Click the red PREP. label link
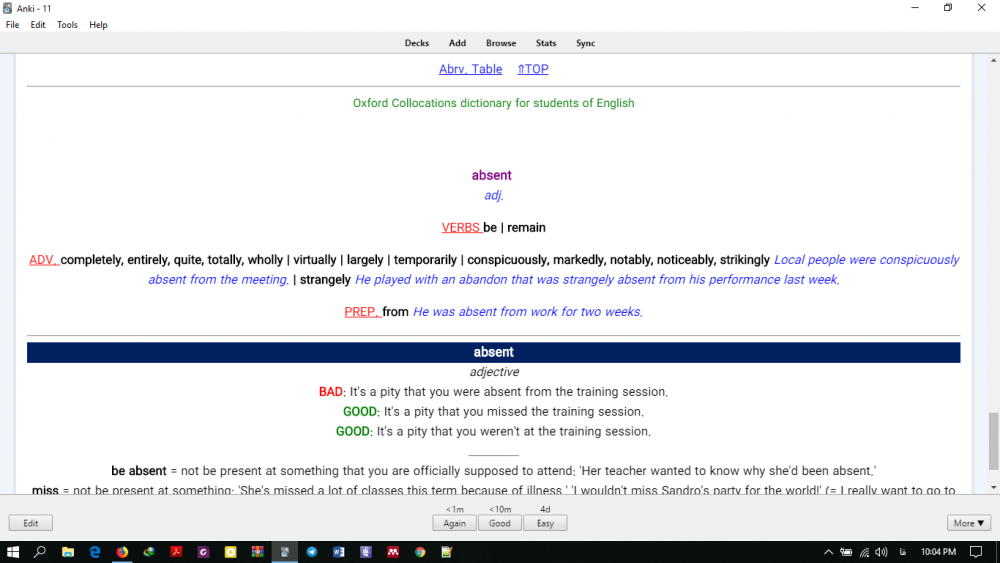 363,312
